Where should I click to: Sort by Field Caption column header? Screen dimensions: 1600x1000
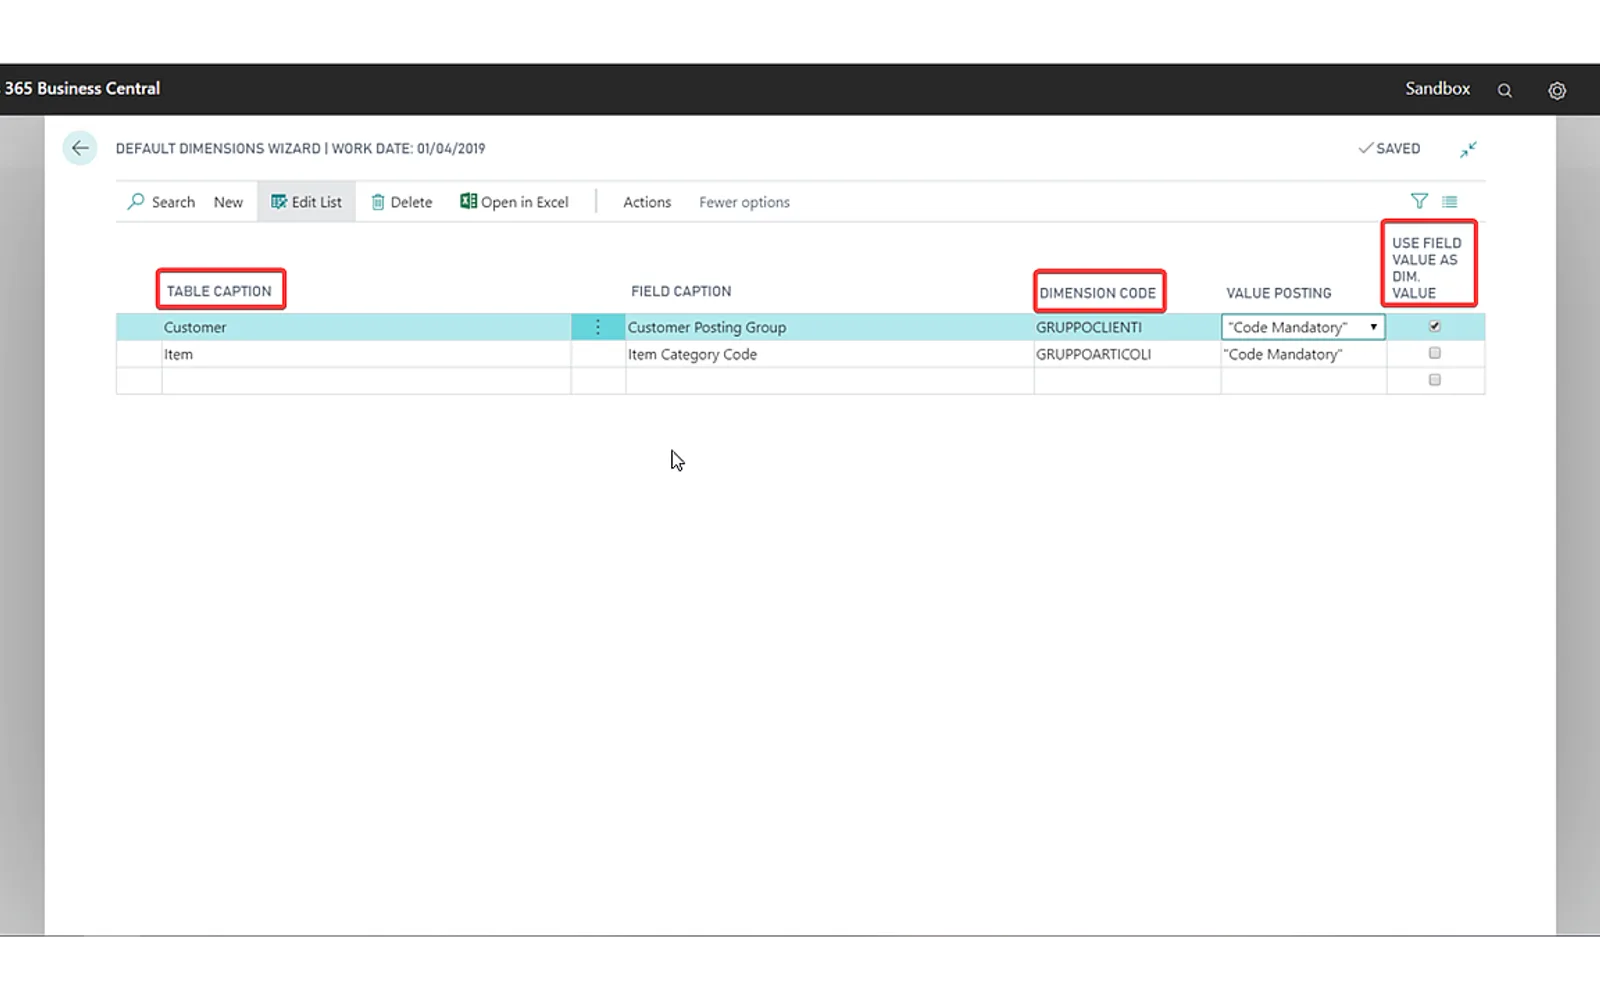pyautogui.click(x=681, y=291)
